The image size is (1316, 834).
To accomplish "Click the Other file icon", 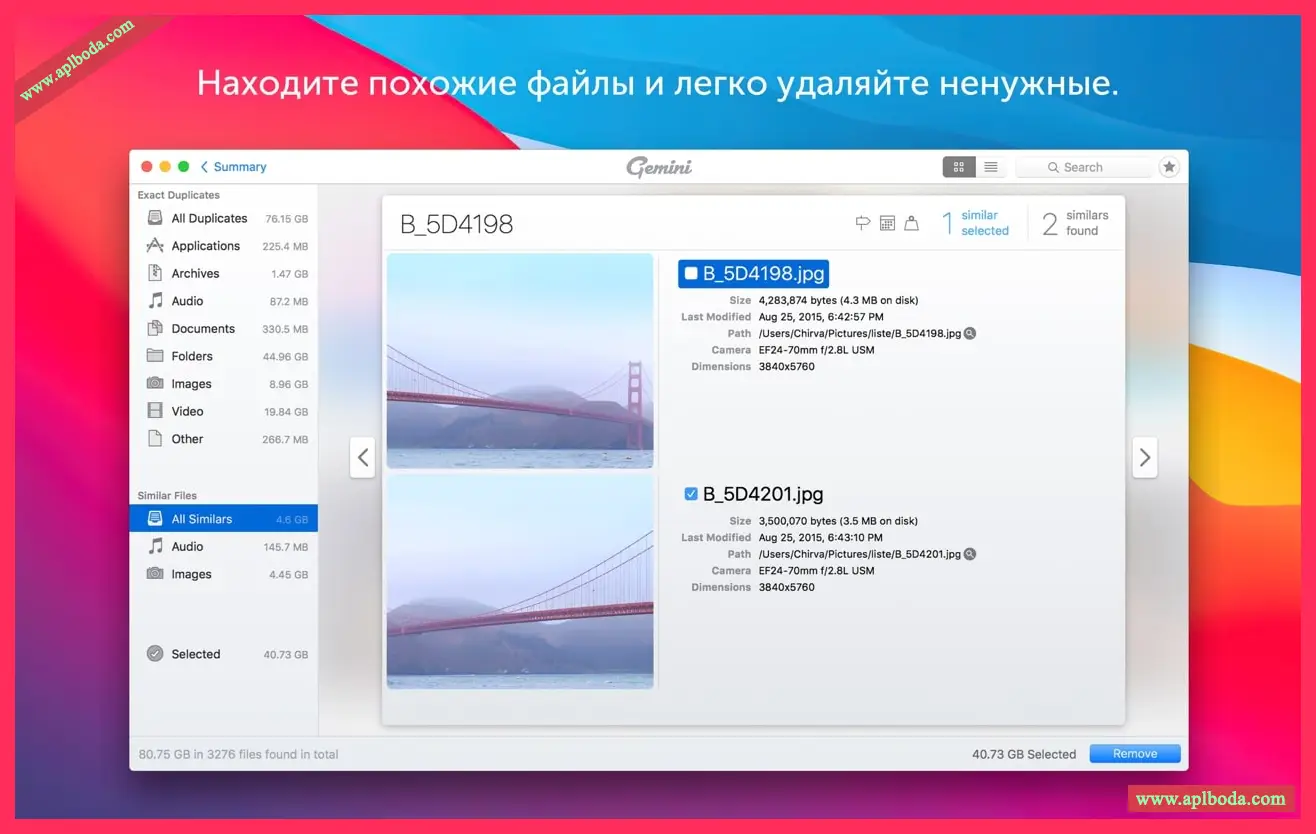I will [155, 438].
